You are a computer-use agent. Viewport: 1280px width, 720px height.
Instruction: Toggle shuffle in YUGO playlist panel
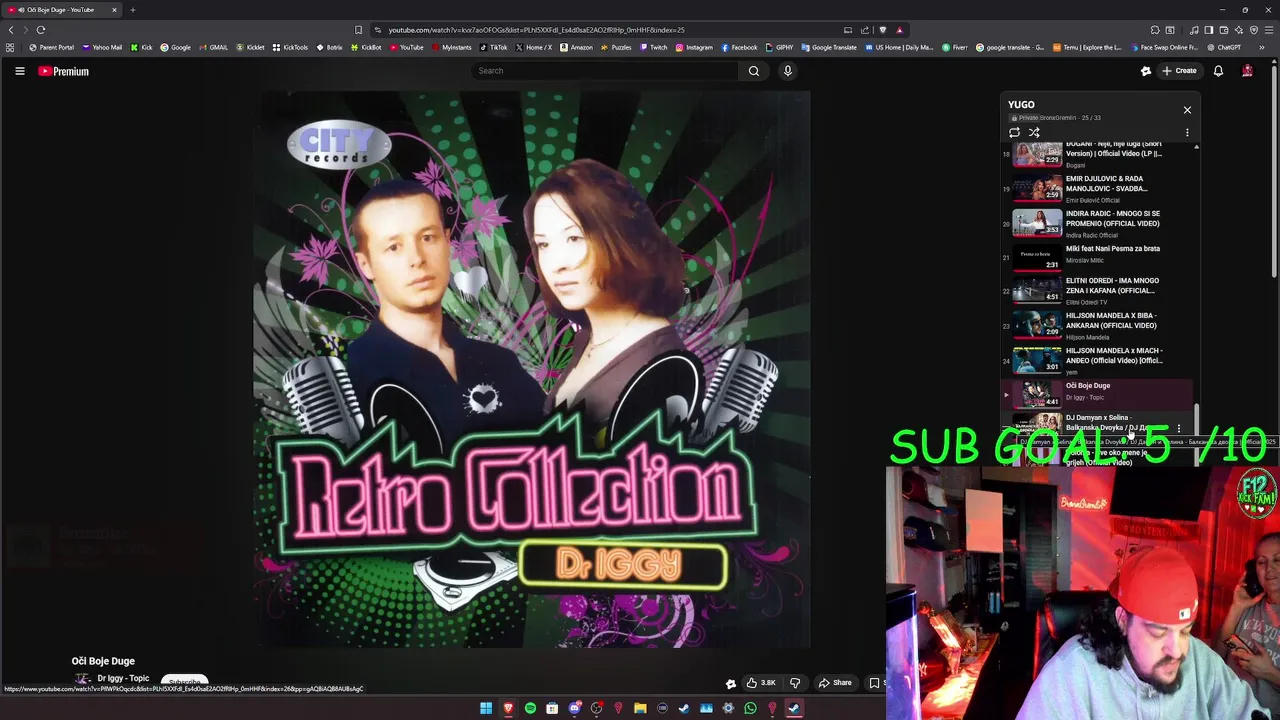1034,132
